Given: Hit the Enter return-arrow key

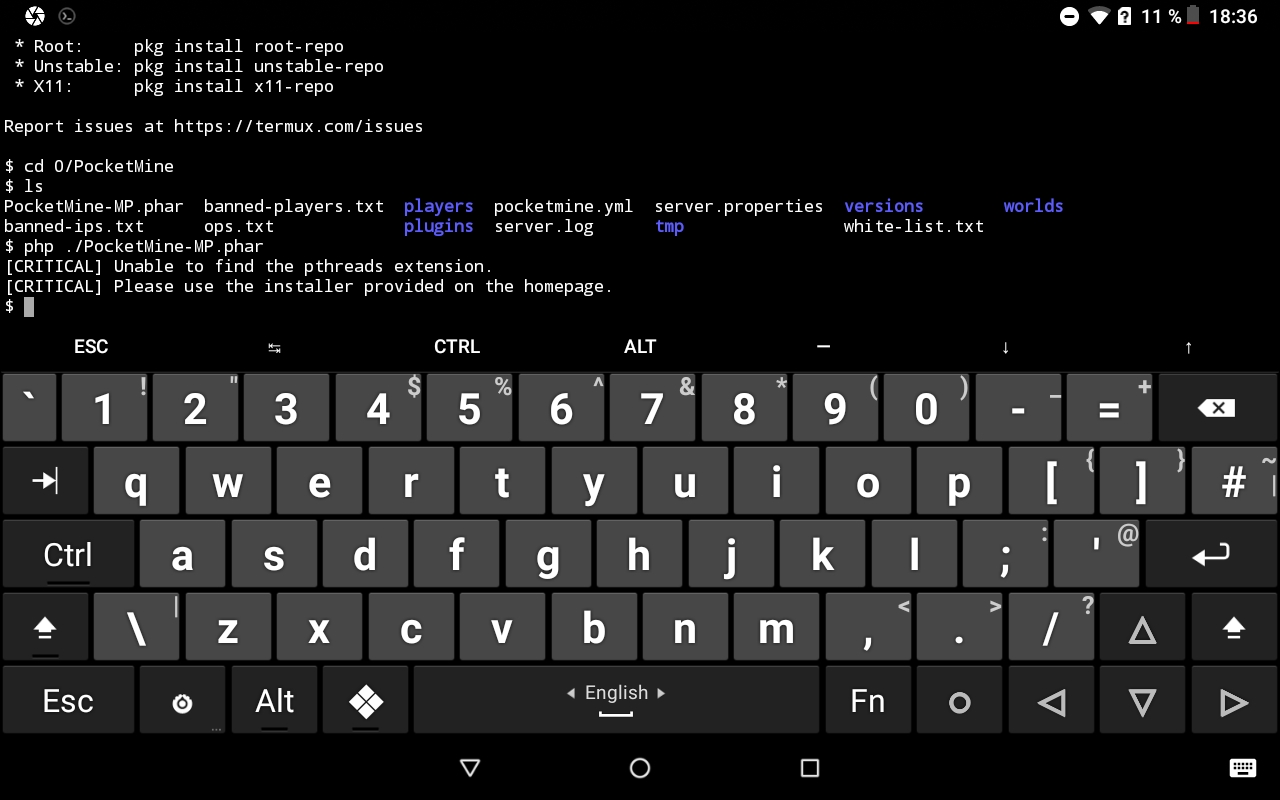Looking at the screenshot, I should coord(1211,554).
